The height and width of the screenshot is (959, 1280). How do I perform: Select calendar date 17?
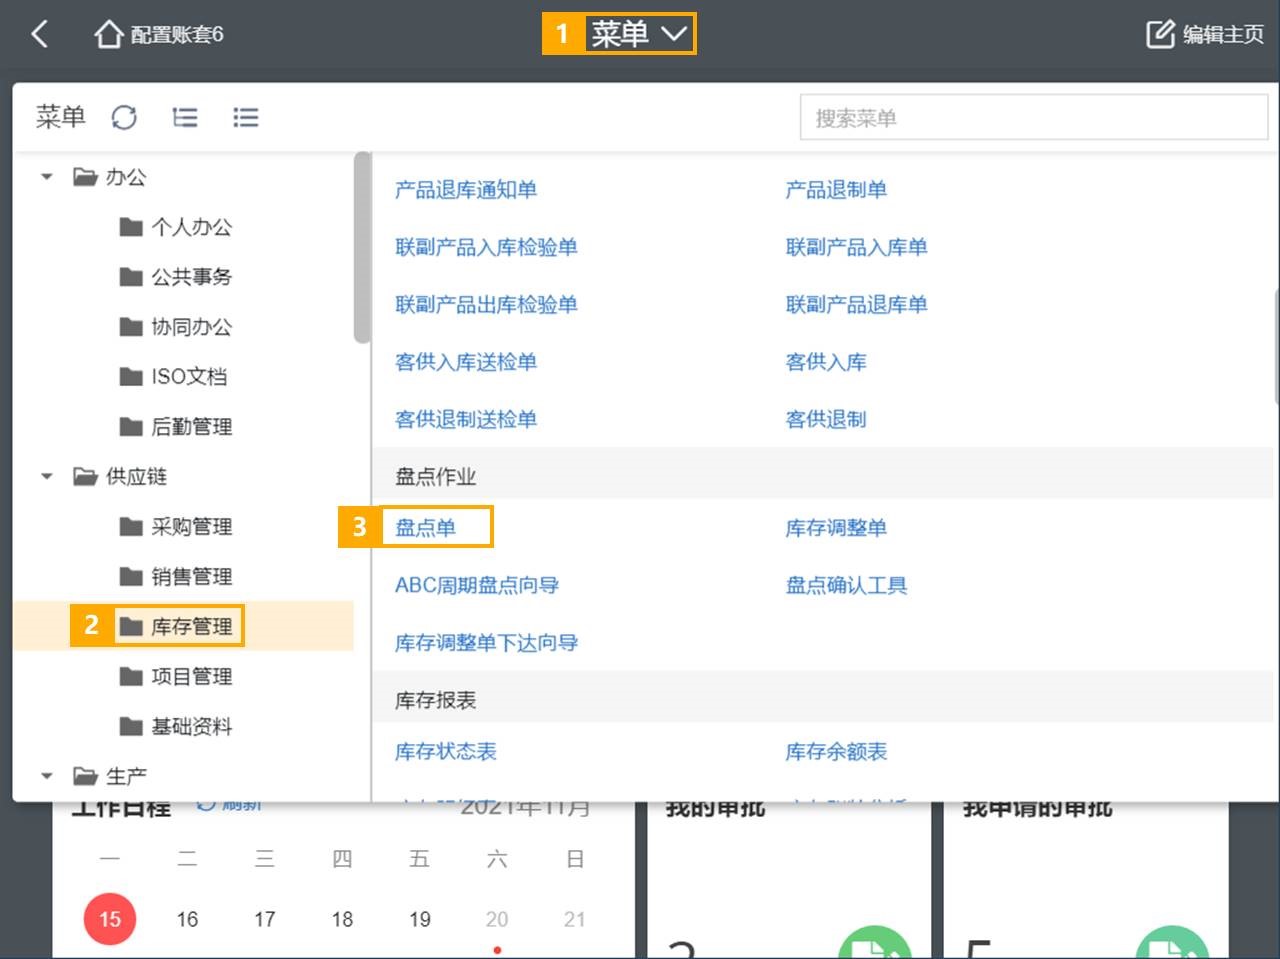(x=265, y=919)
